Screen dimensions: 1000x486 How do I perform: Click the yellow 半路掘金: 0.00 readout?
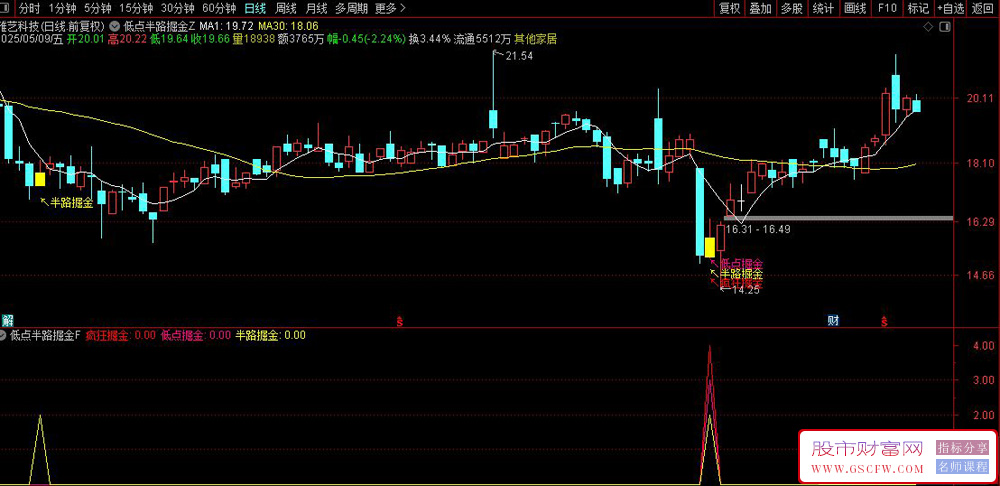point(270,334)
